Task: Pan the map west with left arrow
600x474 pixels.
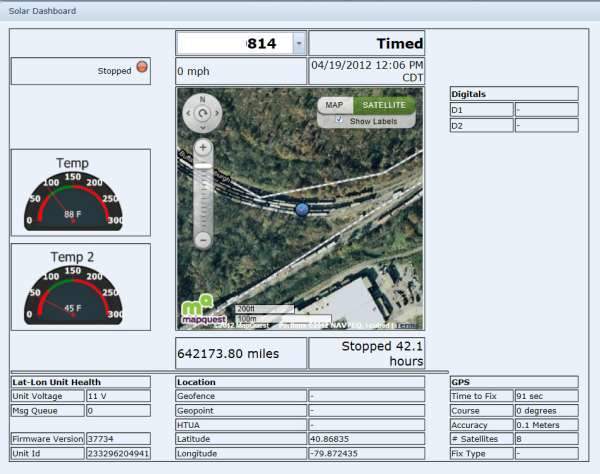Action: coord(189,115)
